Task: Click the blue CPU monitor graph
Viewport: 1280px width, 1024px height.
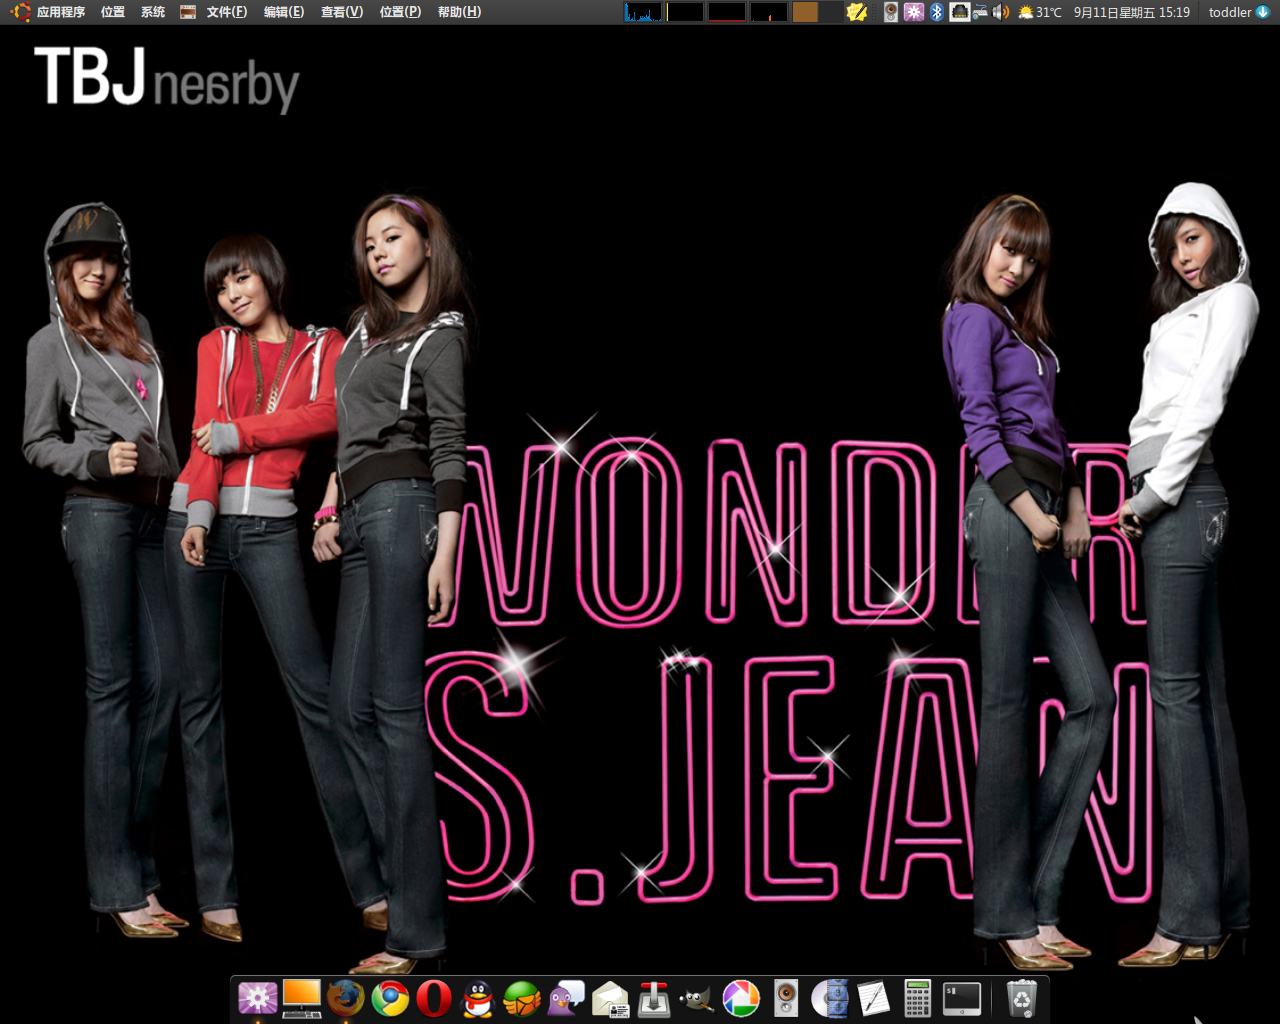Action: (x=643, y=12)
